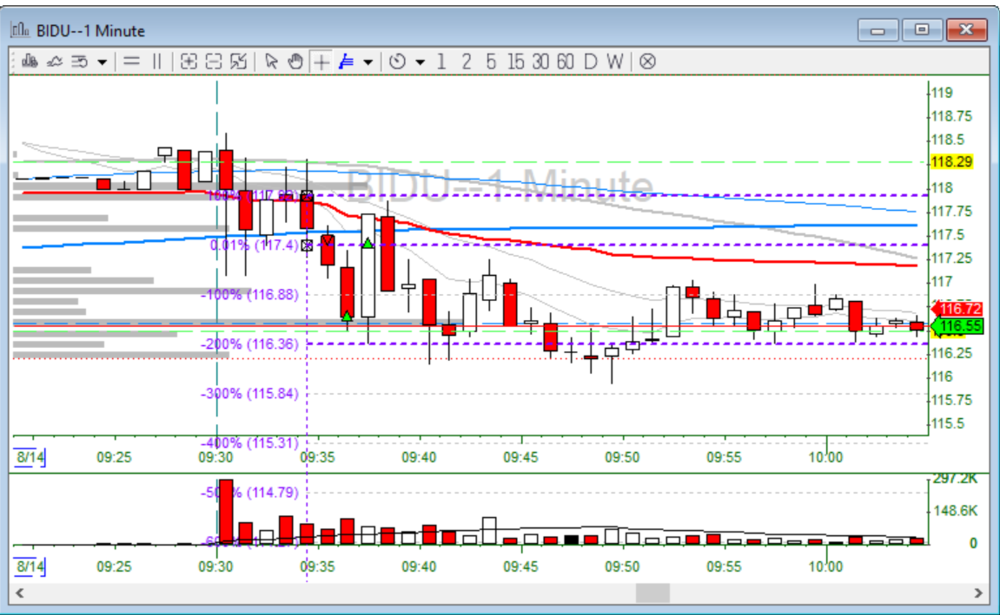1000x615 pixels.
Task: Select the vertical line drawing tool
Action: [156, 62]
